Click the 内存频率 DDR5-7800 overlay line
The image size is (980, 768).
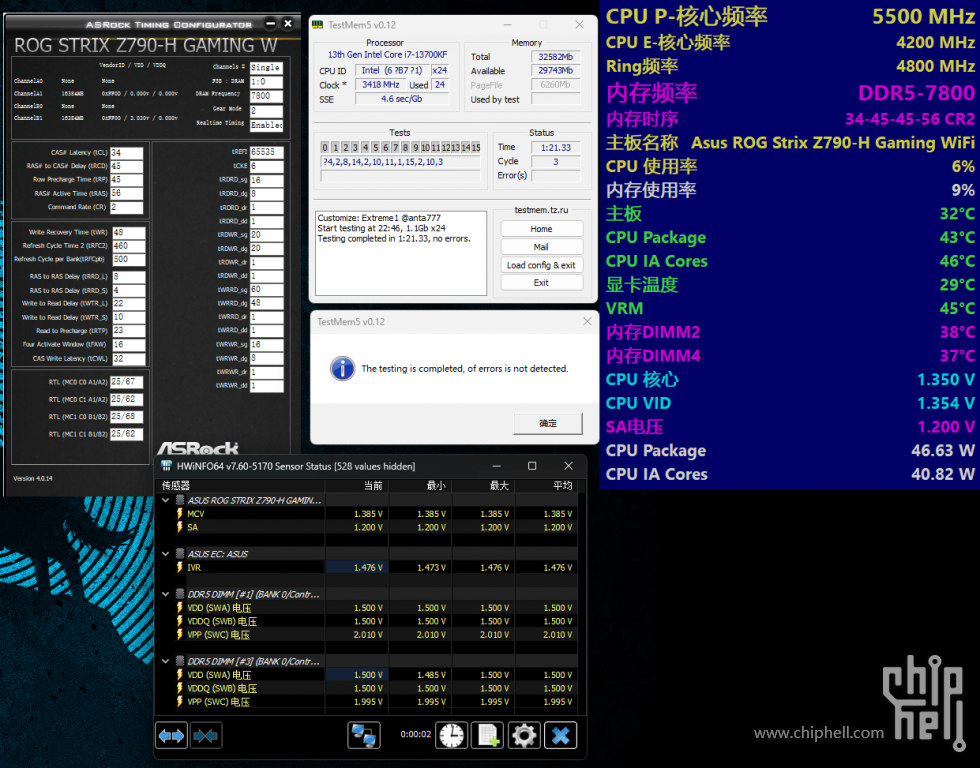pyautogui.click(x=790, y=93)
